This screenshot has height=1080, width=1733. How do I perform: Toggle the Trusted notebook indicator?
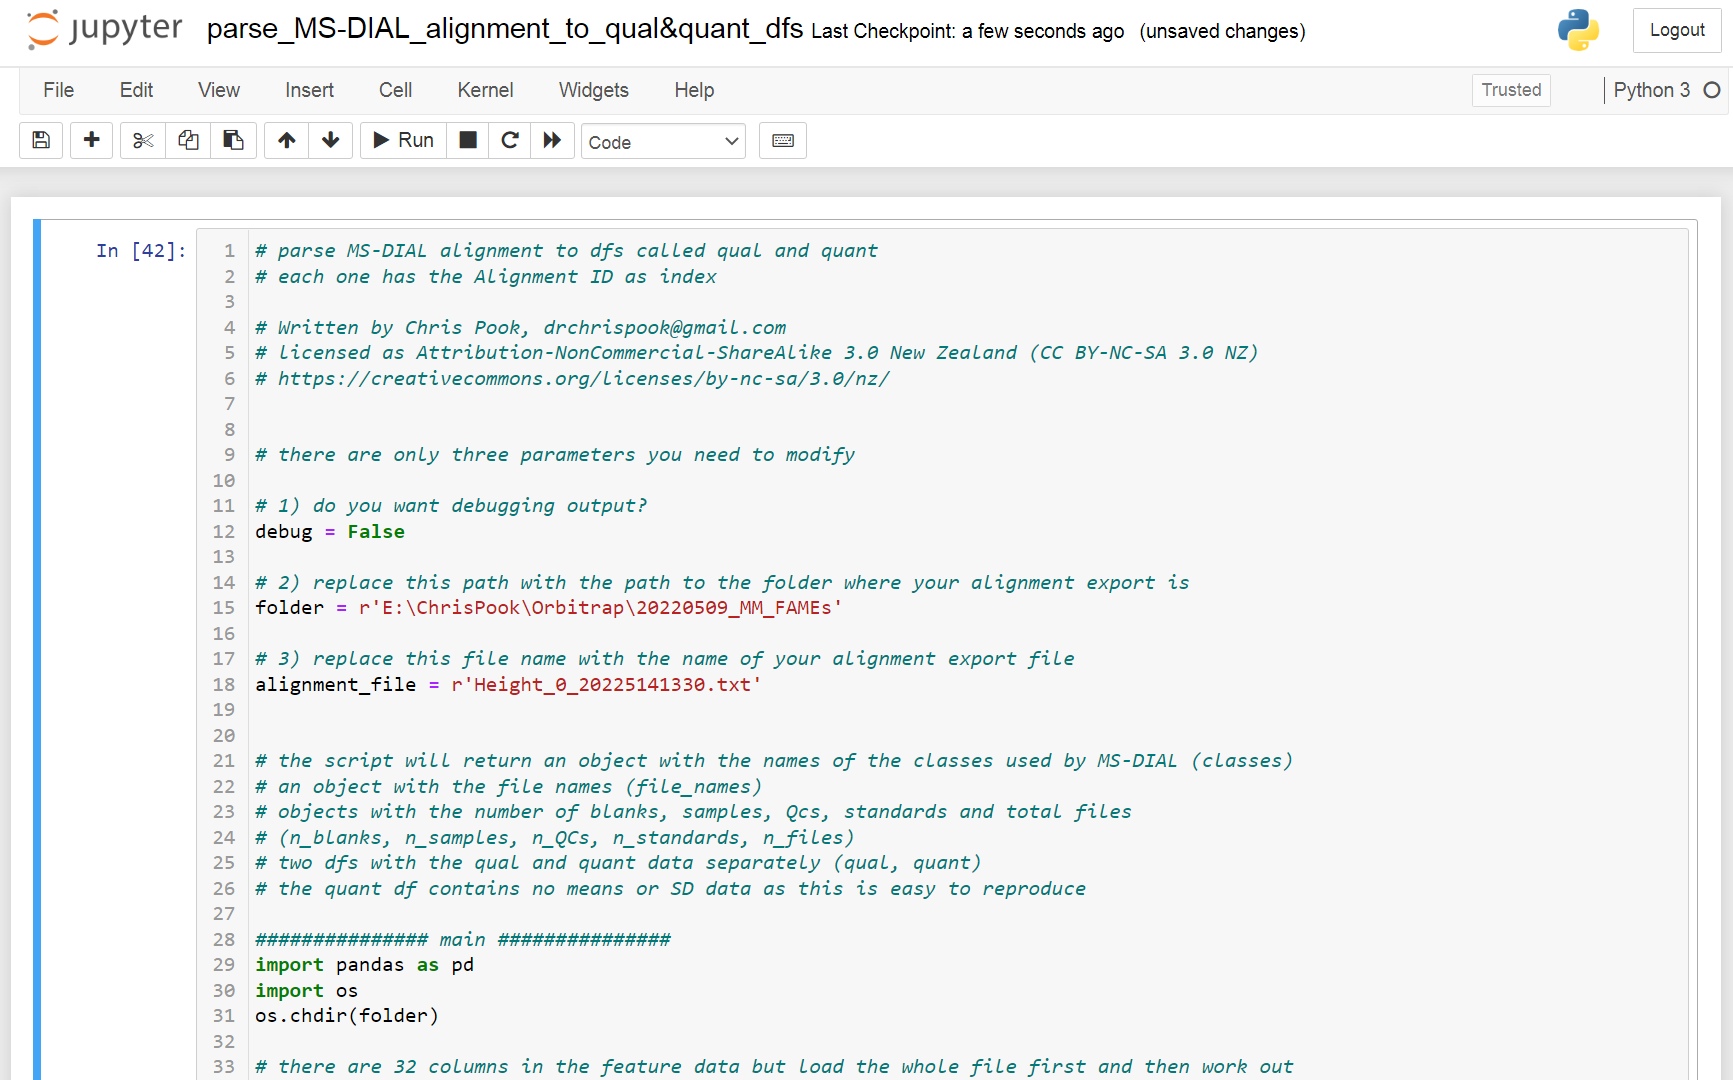pos(1510,90)
